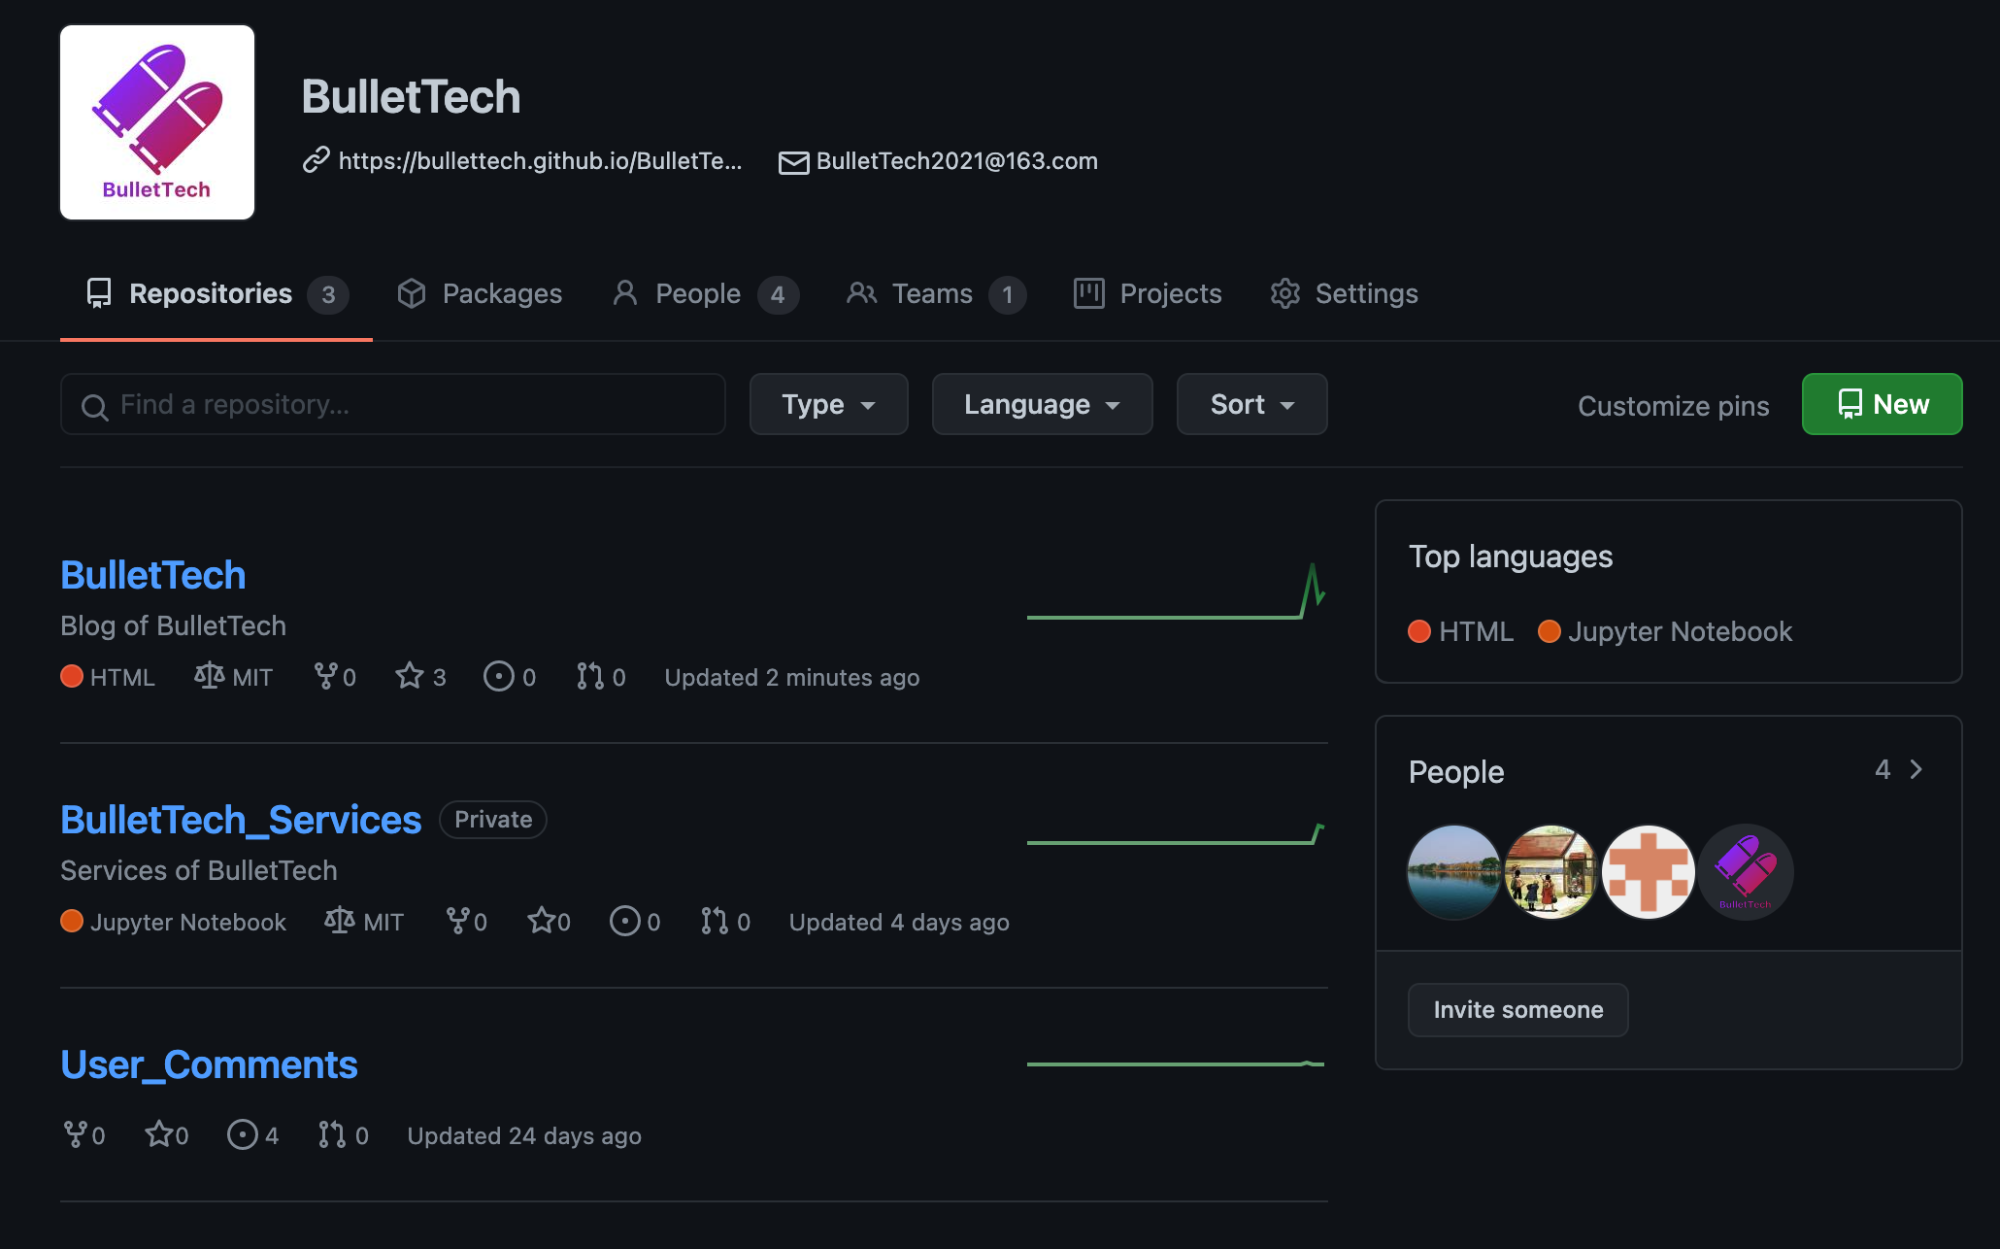This screenshot has width=2000, height=1249.
Task: Click the star icon on BulletTech repo
Action: (x=409, y=677)
